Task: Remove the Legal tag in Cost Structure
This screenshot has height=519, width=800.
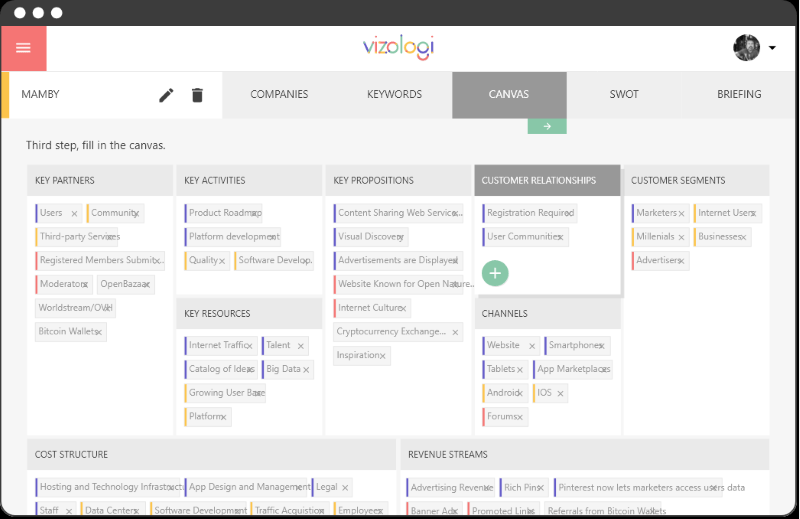Action: (345, 488)
